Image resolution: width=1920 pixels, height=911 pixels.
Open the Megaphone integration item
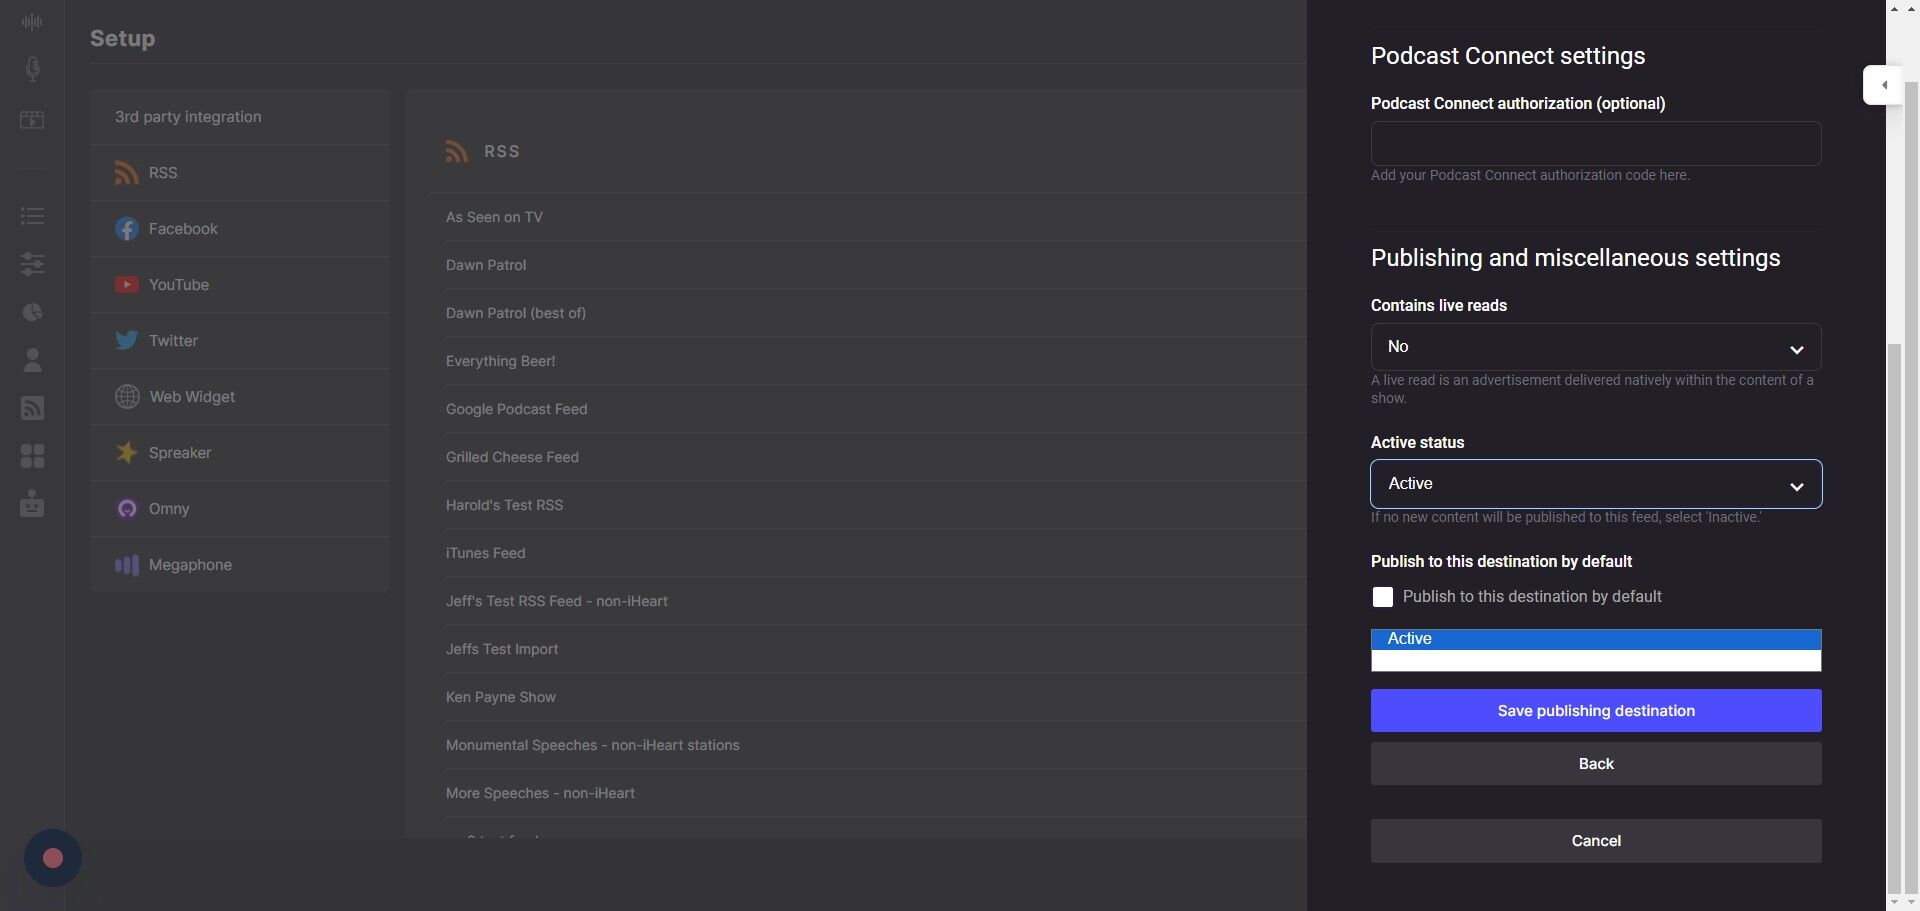pos(190,565)
